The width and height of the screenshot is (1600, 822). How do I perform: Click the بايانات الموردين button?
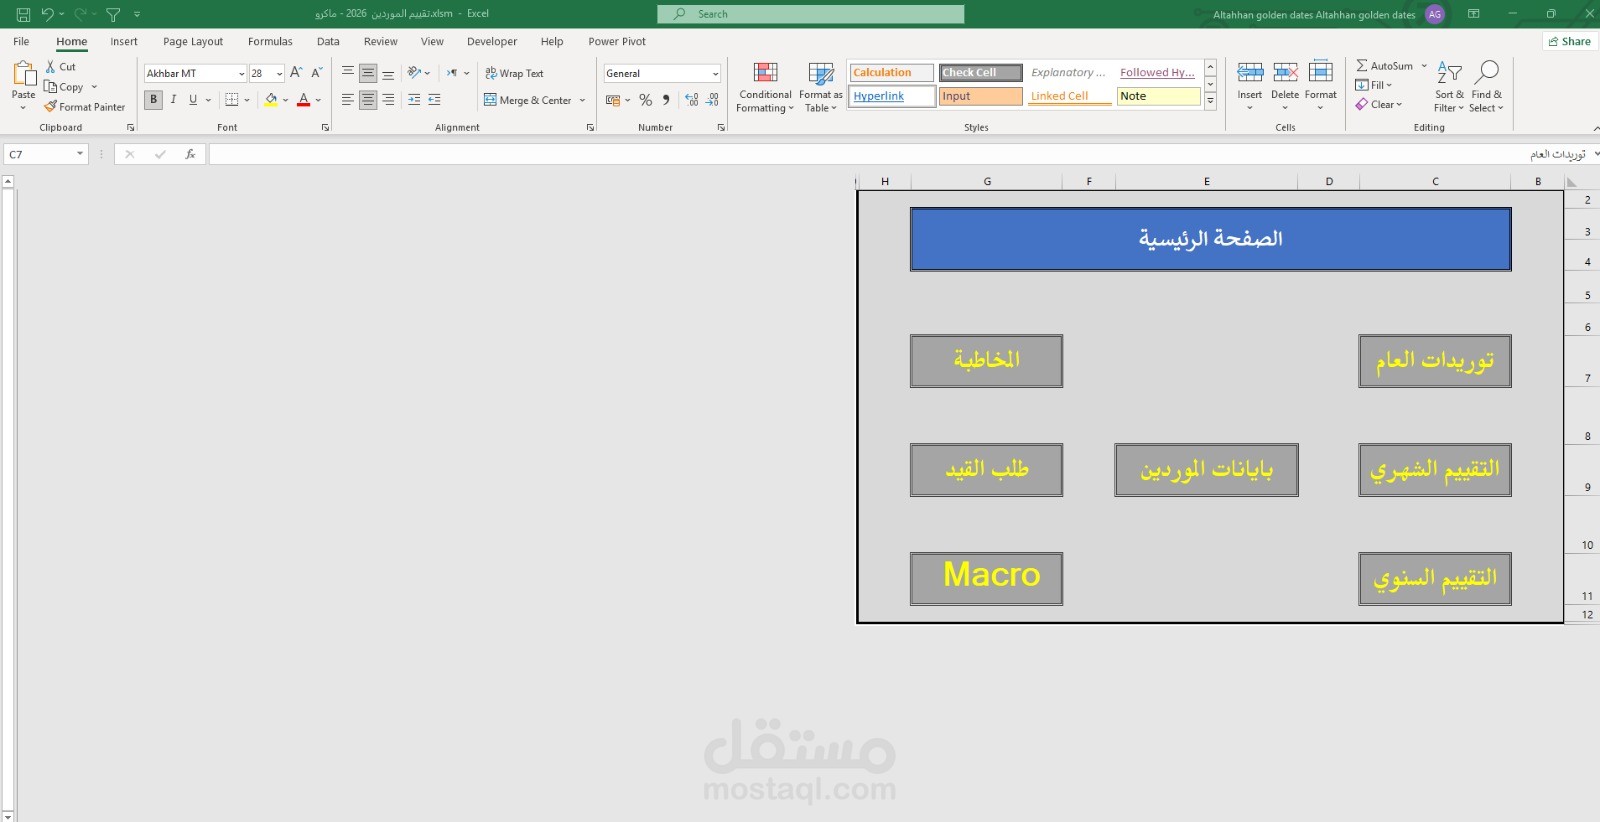(1206, 470)
